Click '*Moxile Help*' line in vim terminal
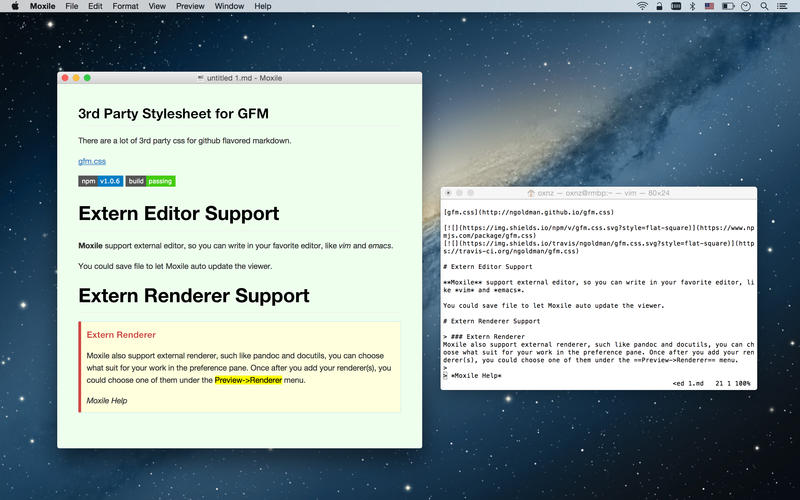Screen dimensions: 800x500 point(472,376)
